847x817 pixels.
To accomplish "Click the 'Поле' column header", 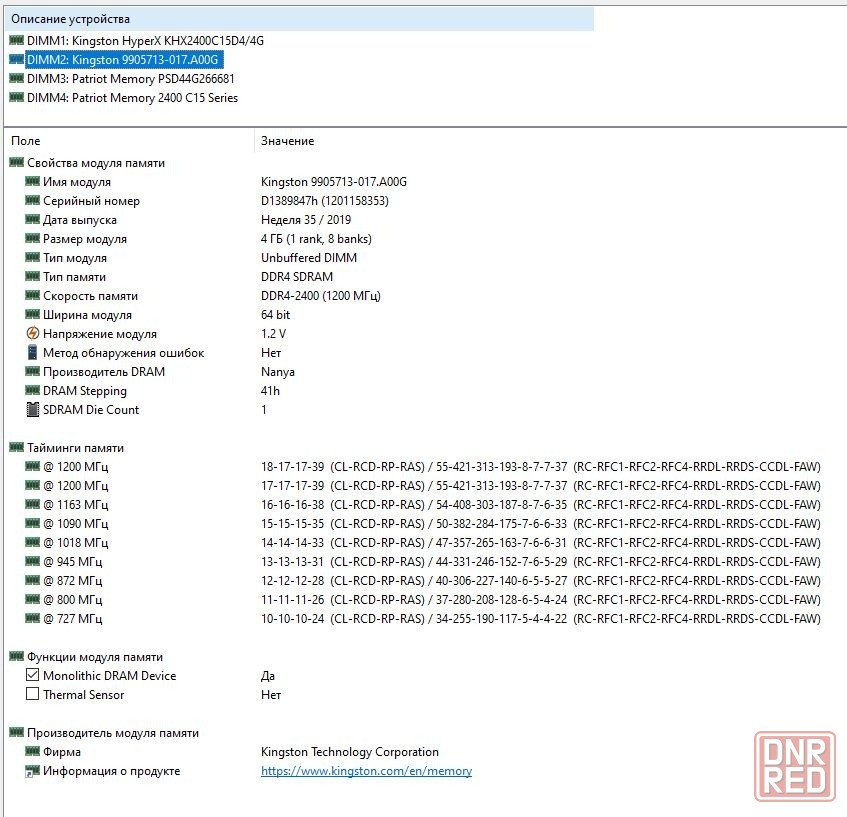I will 130,141.
